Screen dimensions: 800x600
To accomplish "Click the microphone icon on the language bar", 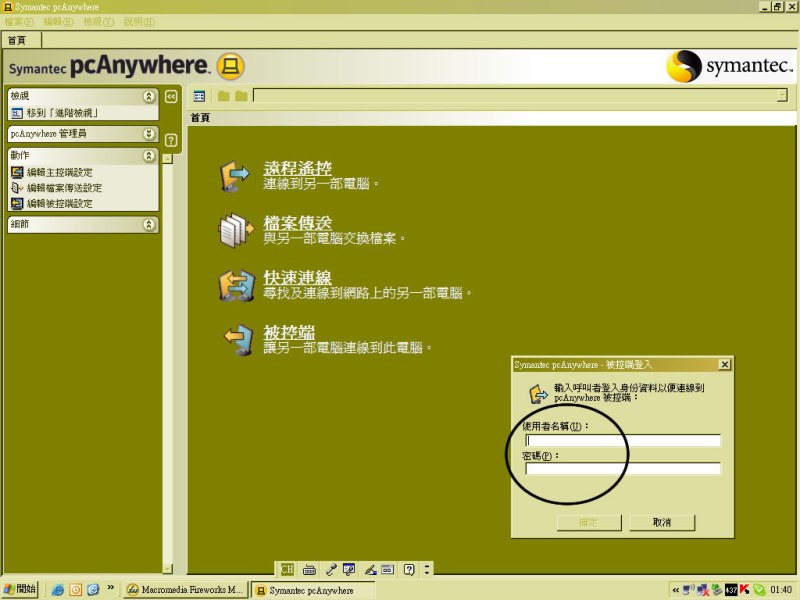I will (331, 569).
